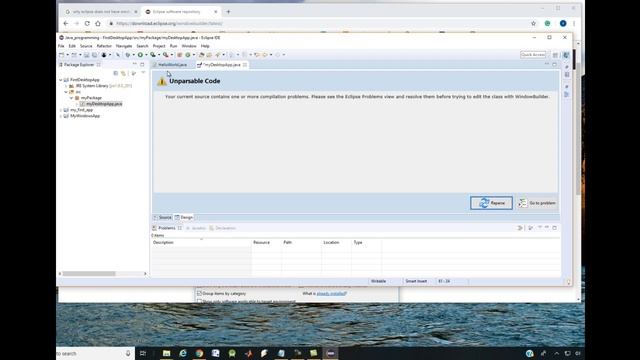
Task: Click the Writable status bar entry
Action: [x=378, y=281]
